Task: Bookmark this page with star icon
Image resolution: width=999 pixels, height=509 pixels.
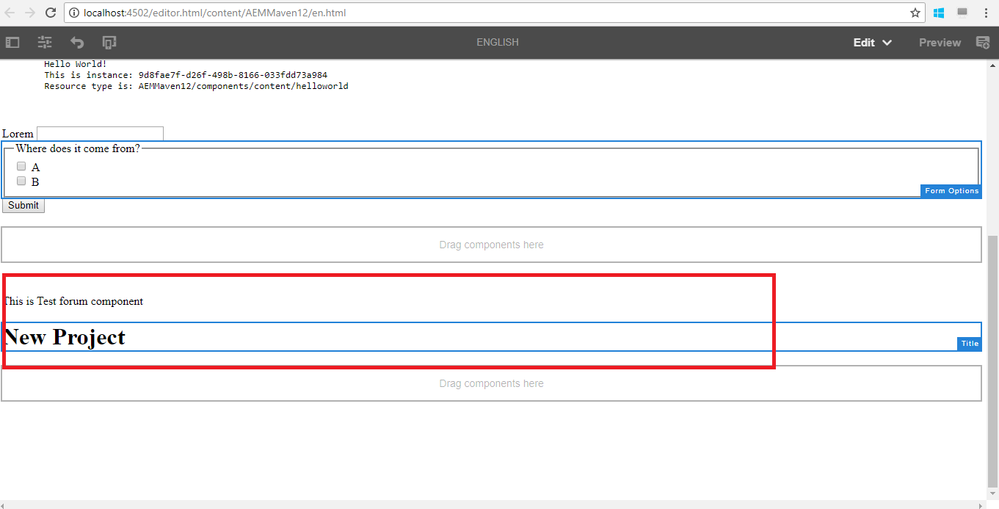Action: pyautogui.click(x=915, y=13)
